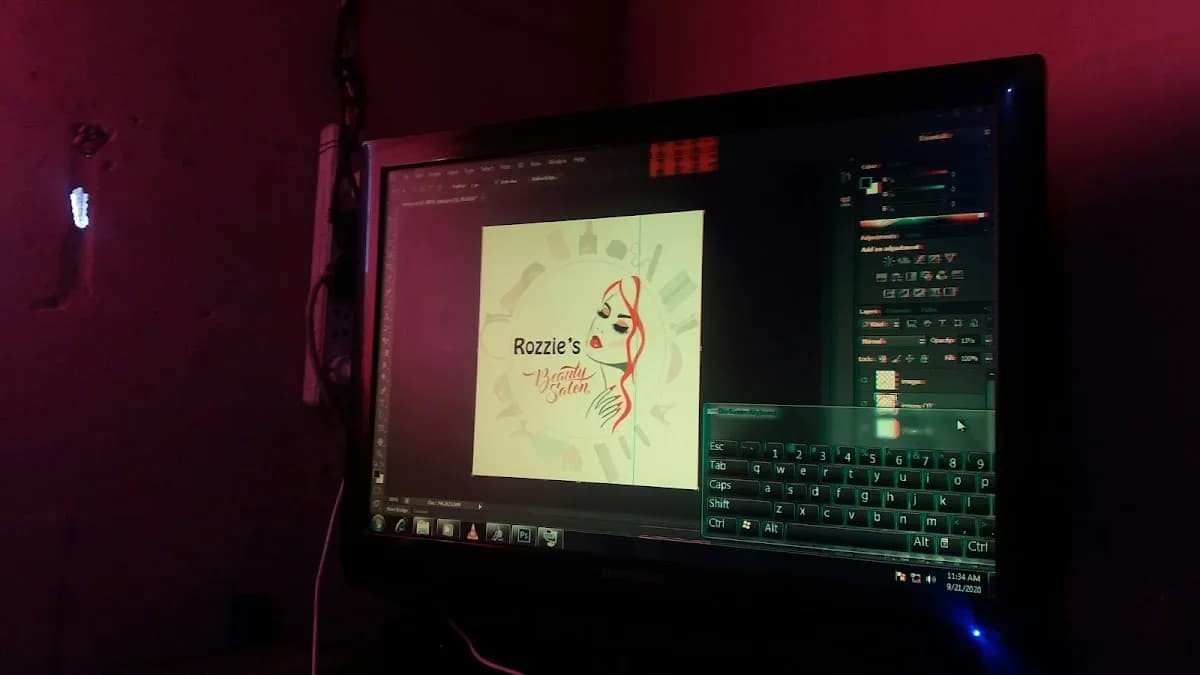This screenshot has height=675, width=1200.
Task: Add a Curves adjustment layer
Action: tap(920, 258)
